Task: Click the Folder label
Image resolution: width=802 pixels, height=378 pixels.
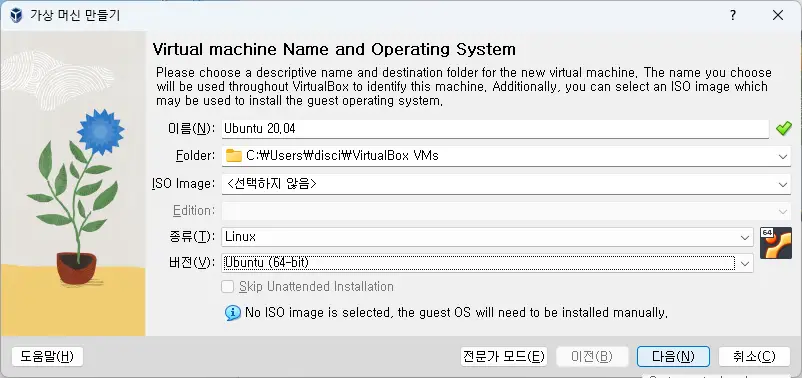Action: (x=195, y=155)
